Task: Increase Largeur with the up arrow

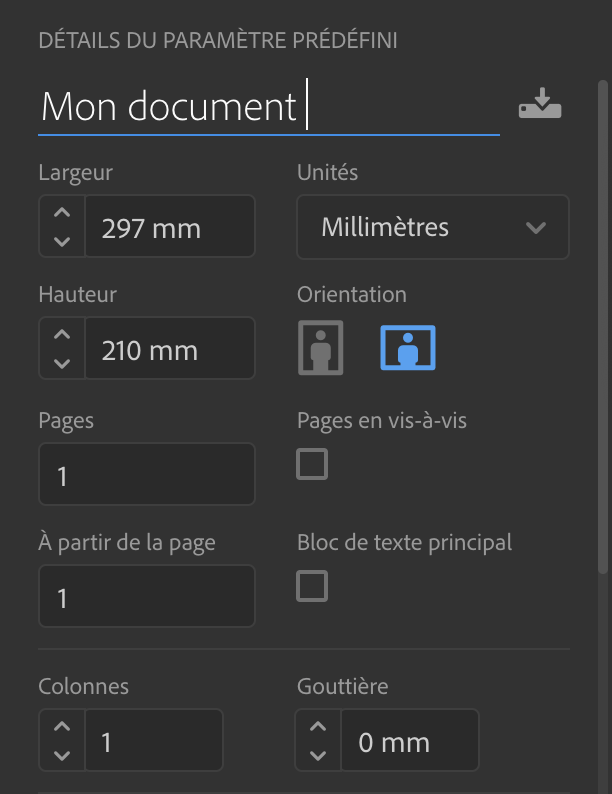Action: coord(62,212)
